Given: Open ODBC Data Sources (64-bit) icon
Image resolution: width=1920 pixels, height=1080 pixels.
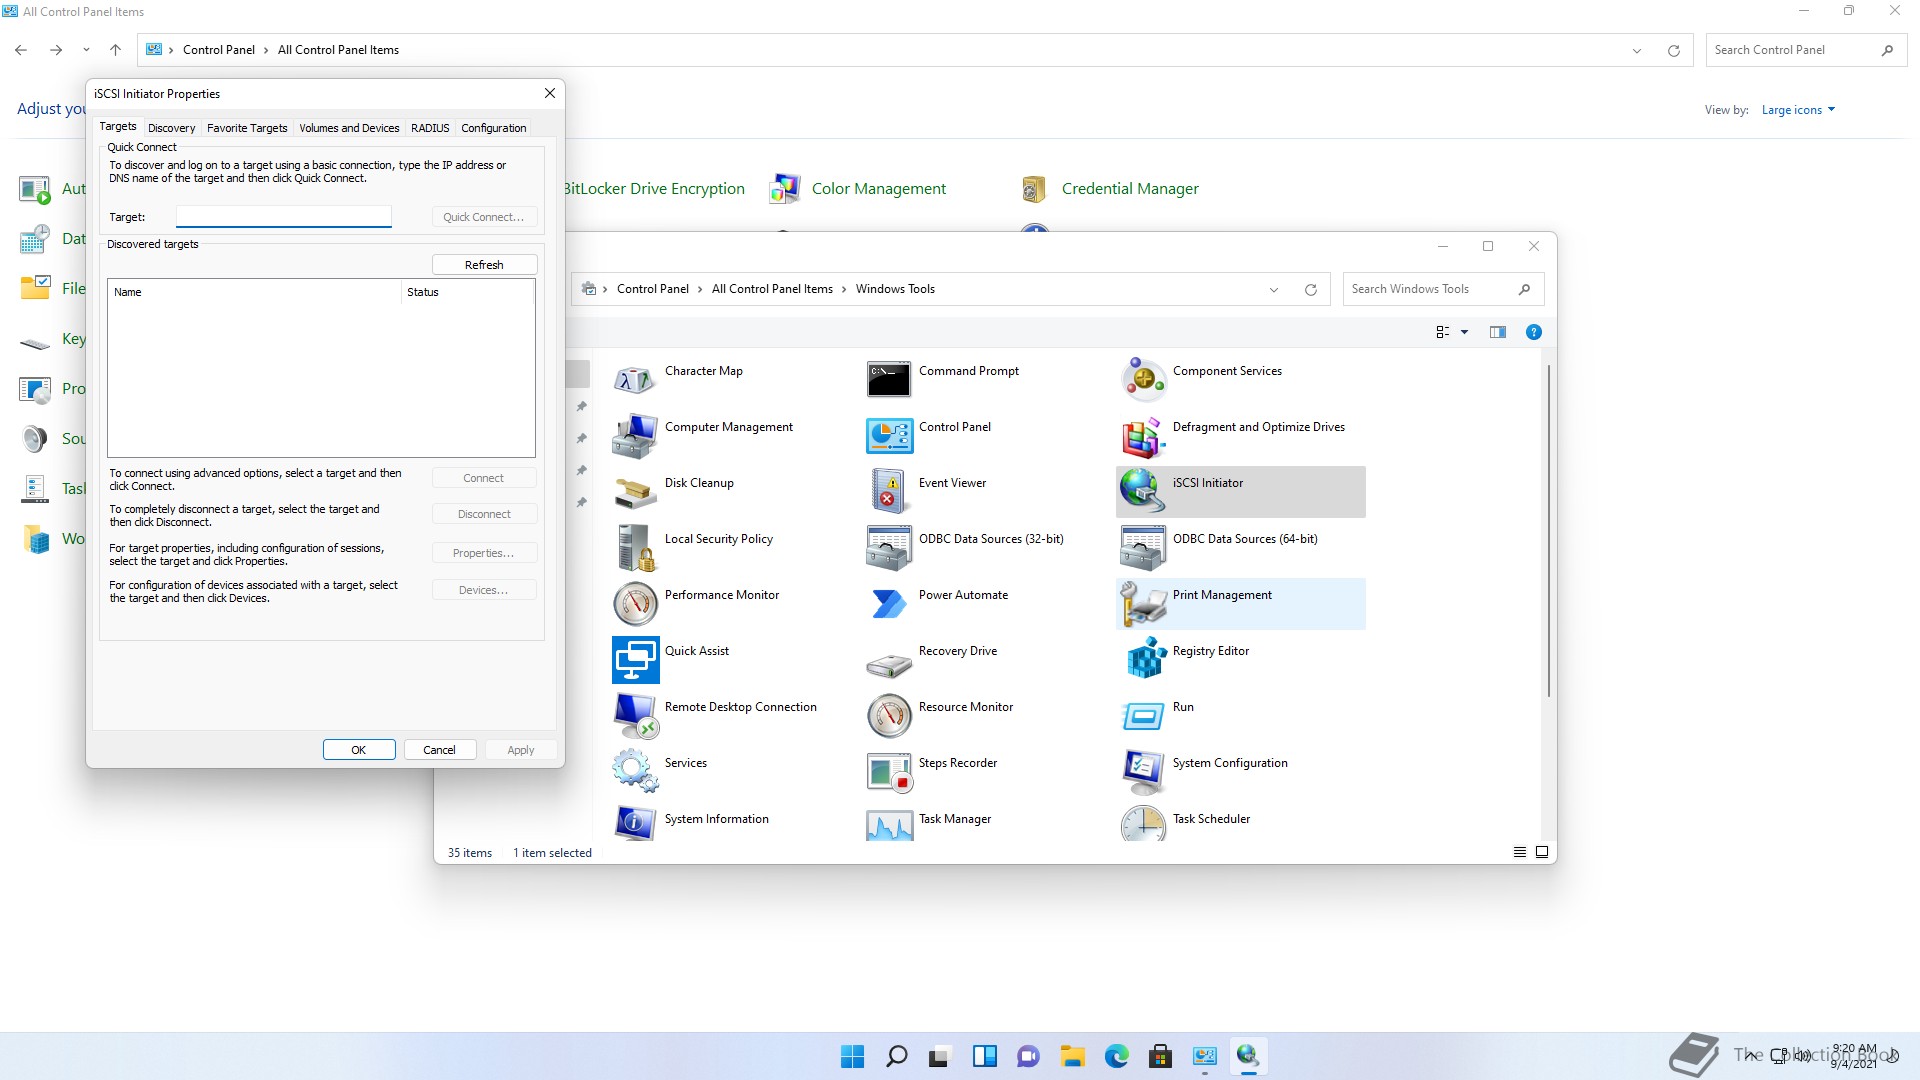Looking at the screenshot, I should [x=1143, y=548].
